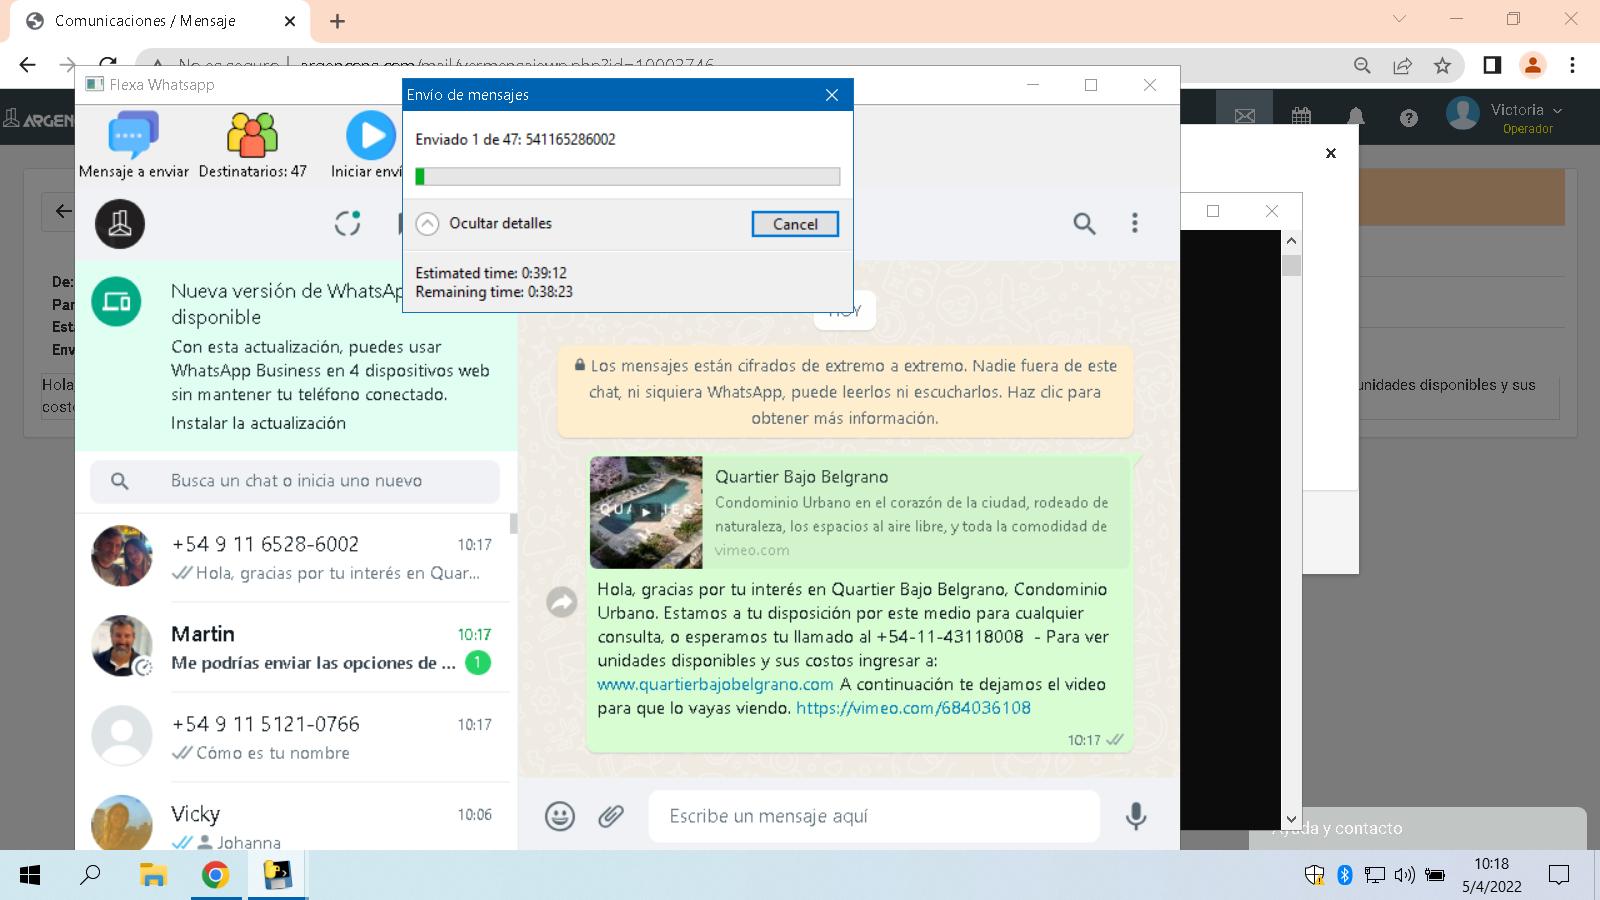Collapse details with Ocultar detalles chevron

click(427, 224)
